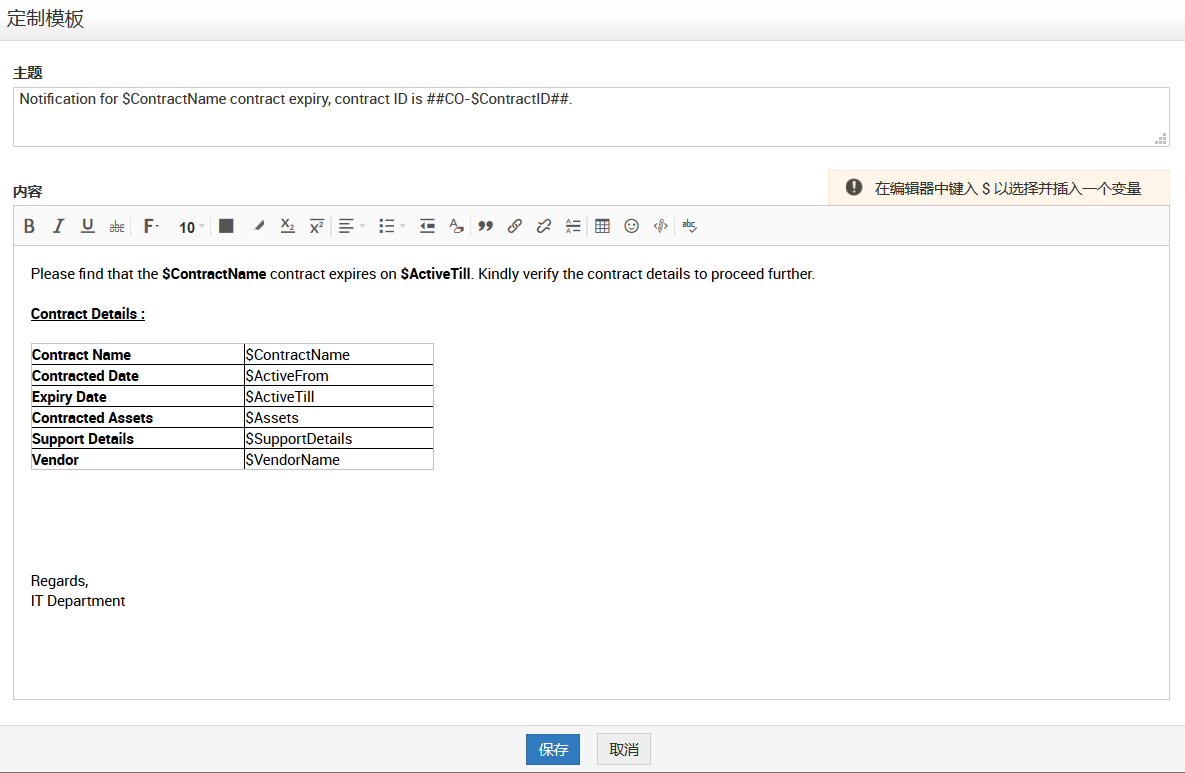This screenshot has height=773, width=1185.
Task: Click the 'Support Details' table cell
Action: point(138,439)
